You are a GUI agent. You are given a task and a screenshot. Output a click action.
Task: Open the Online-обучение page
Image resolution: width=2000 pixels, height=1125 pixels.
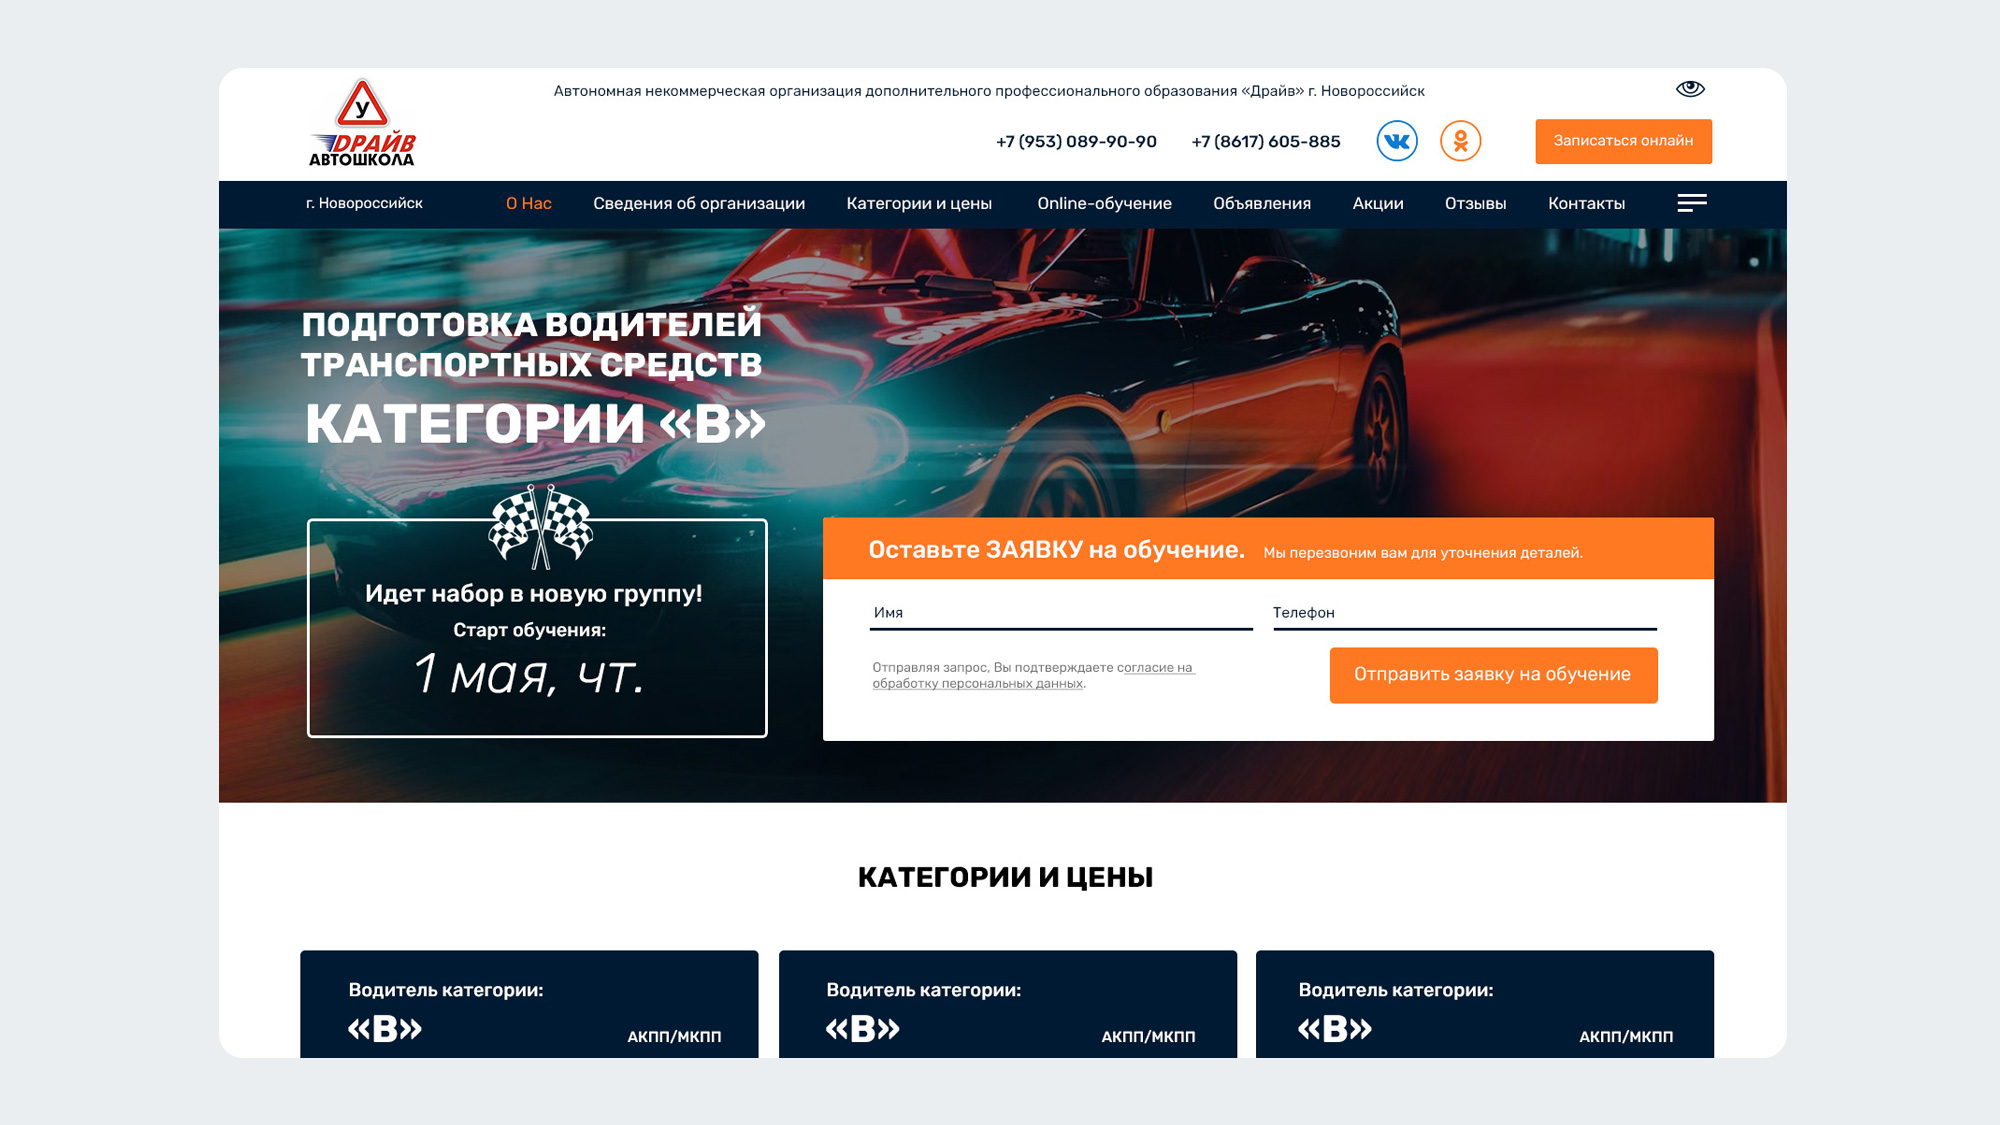[x=1104, y=203]
